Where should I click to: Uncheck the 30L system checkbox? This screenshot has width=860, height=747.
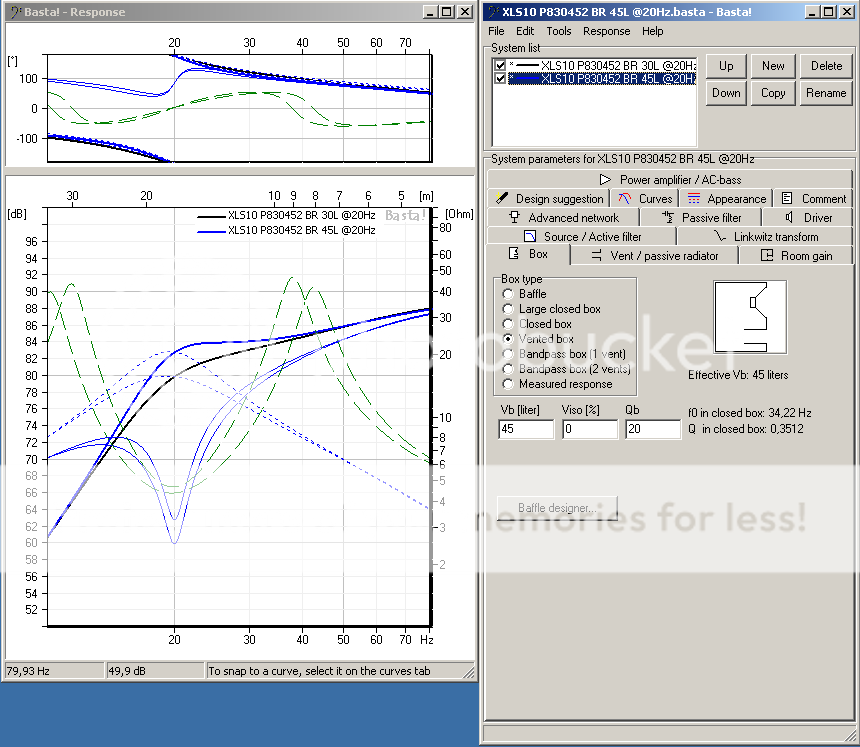pos(500,65)
